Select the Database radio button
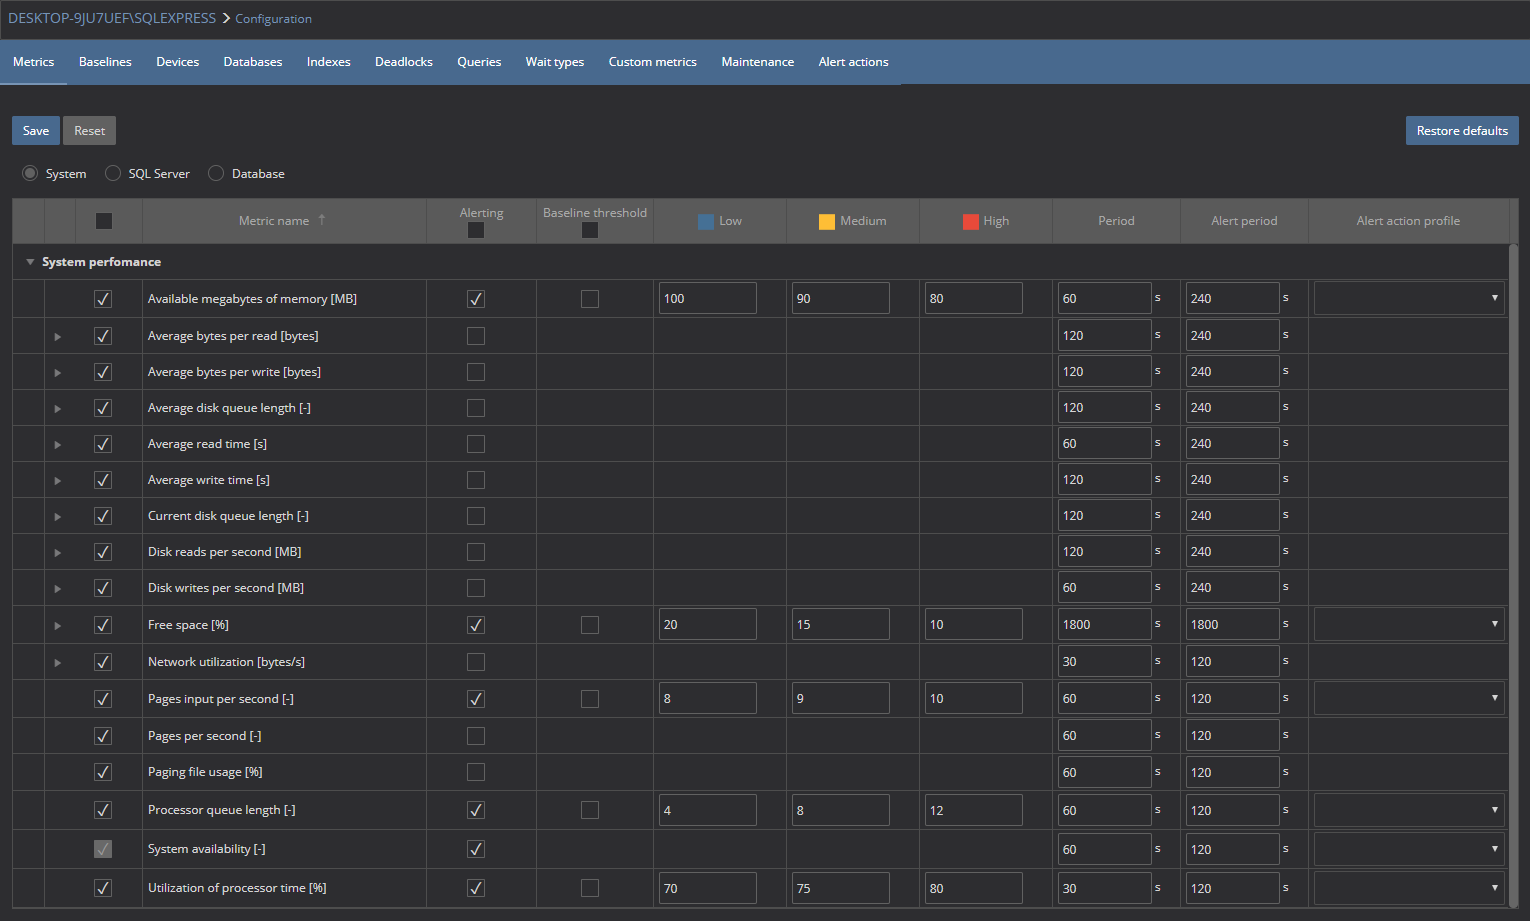Image resolution: width=1530 pixels, height=921 pixels. pos(216,173)
